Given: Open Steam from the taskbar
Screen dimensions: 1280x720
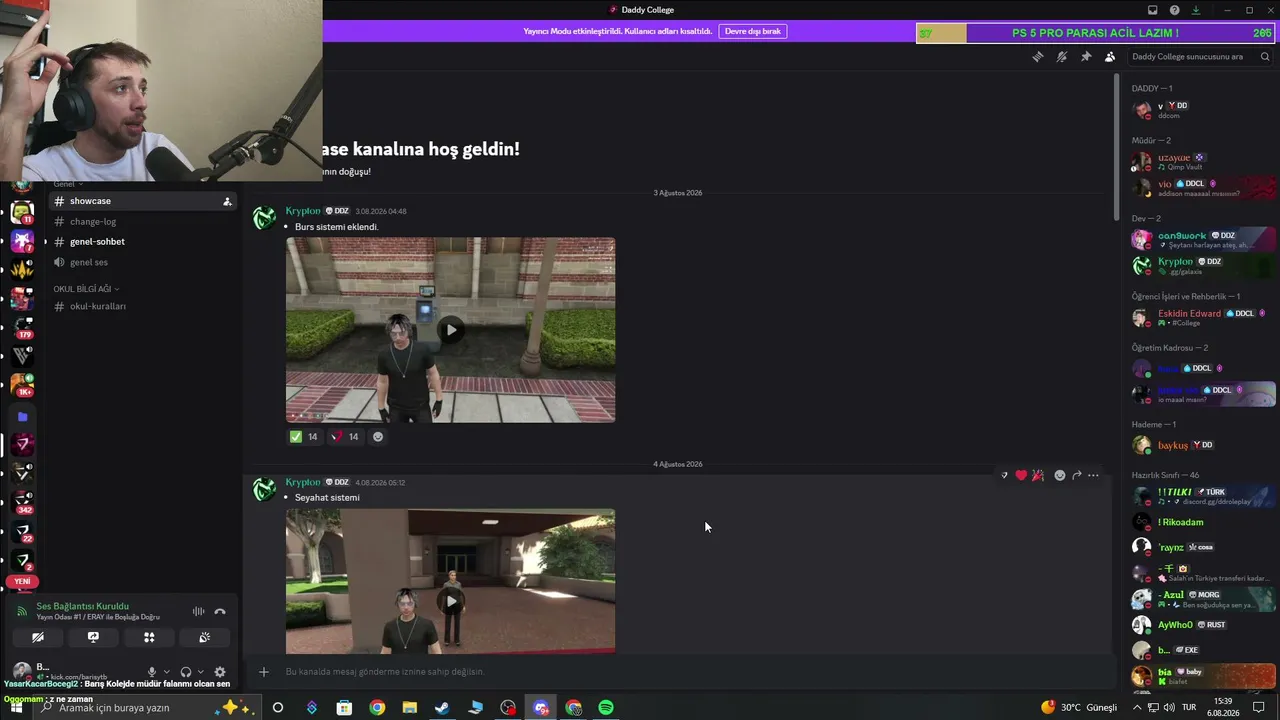Looking at the screenshot, I should tap(442, 708).
